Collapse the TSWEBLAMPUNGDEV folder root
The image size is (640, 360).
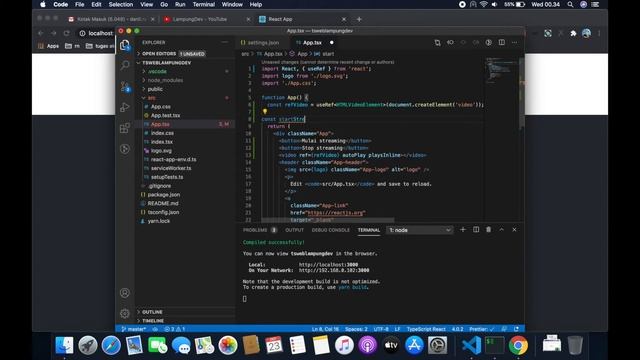(185, 63)
